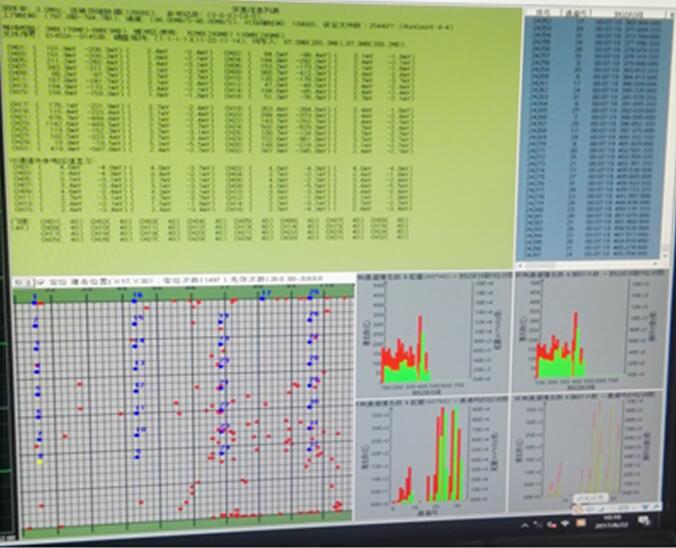
Task: Show hidden icons in the taskbar tray
Action: (x=525, y=526)
